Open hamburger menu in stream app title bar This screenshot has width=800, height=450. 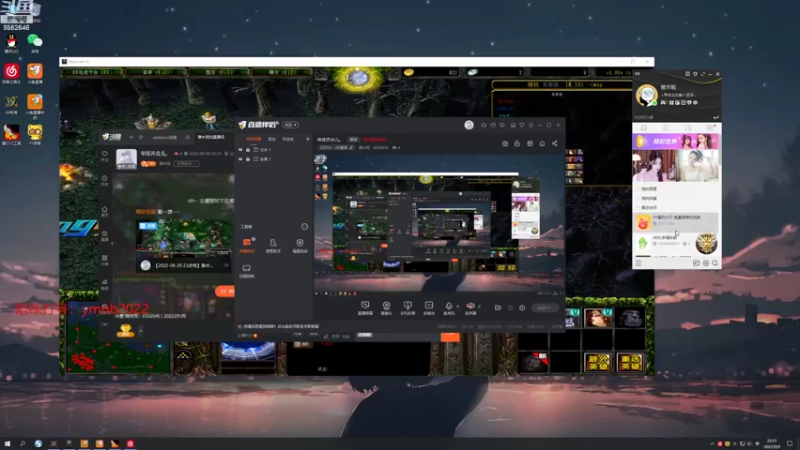531,125
